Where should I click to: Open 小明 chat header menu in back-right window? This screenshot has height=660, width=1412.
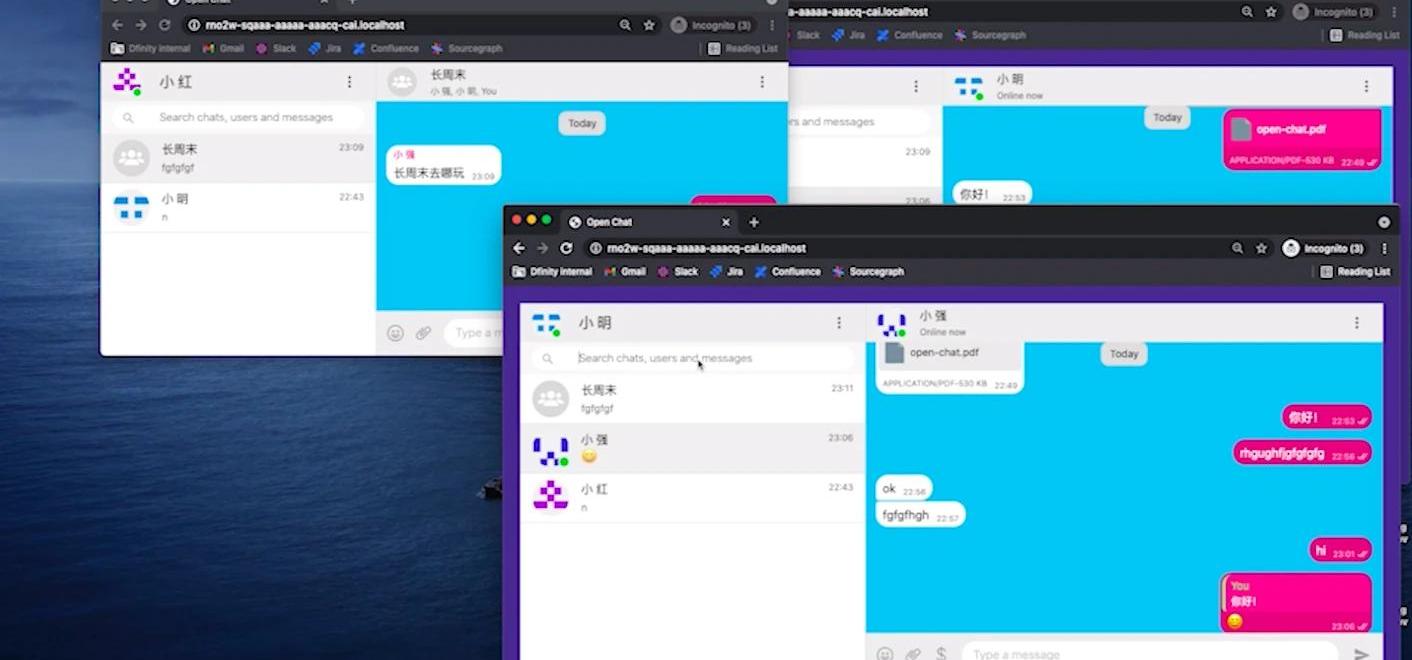tap(1366, 86)
